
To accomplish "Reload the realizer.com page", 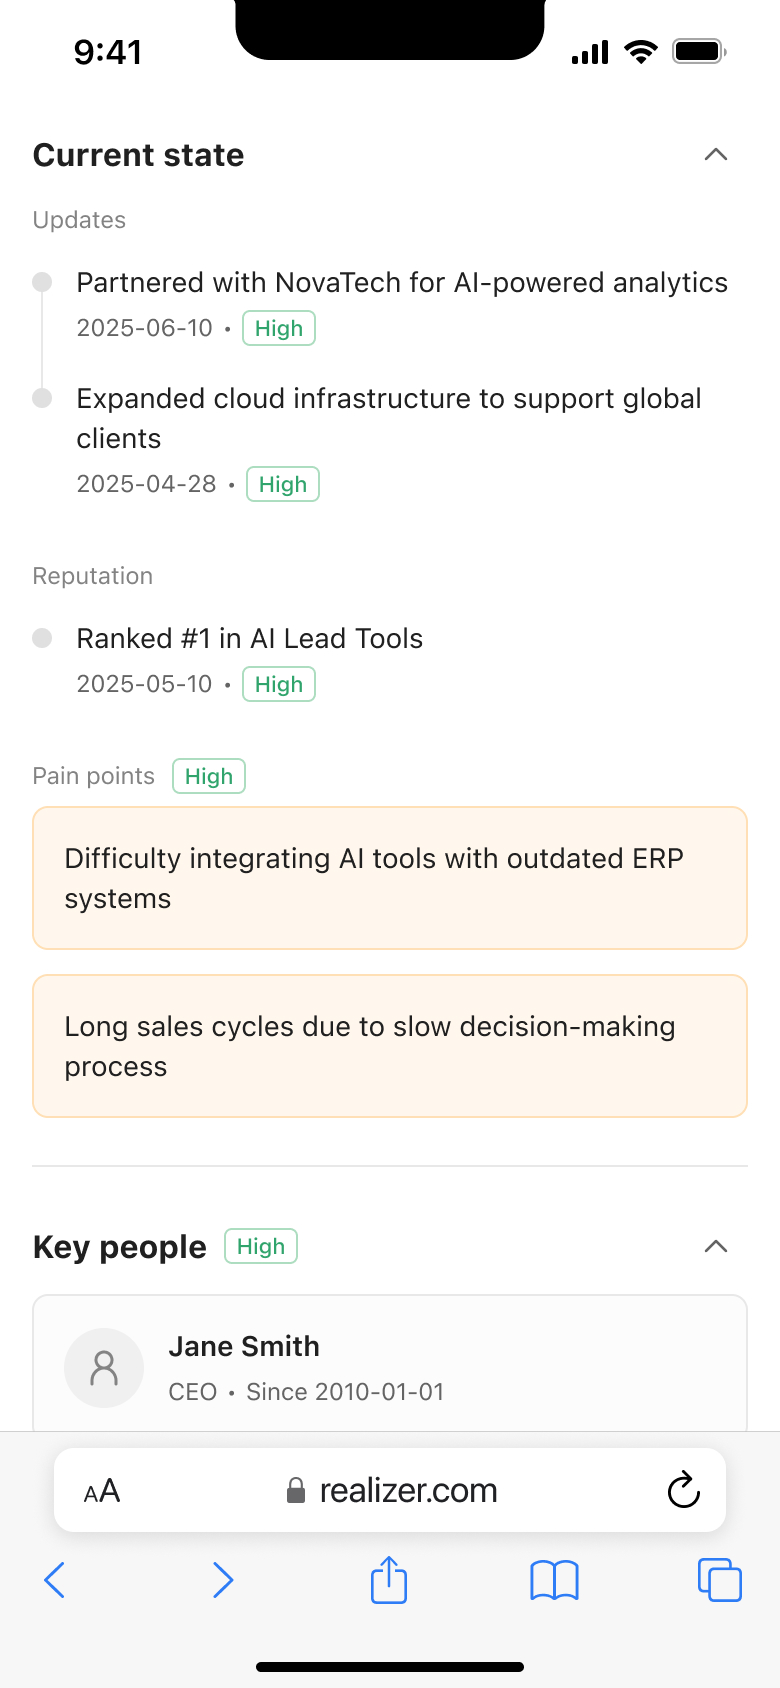I will 683,1490.
